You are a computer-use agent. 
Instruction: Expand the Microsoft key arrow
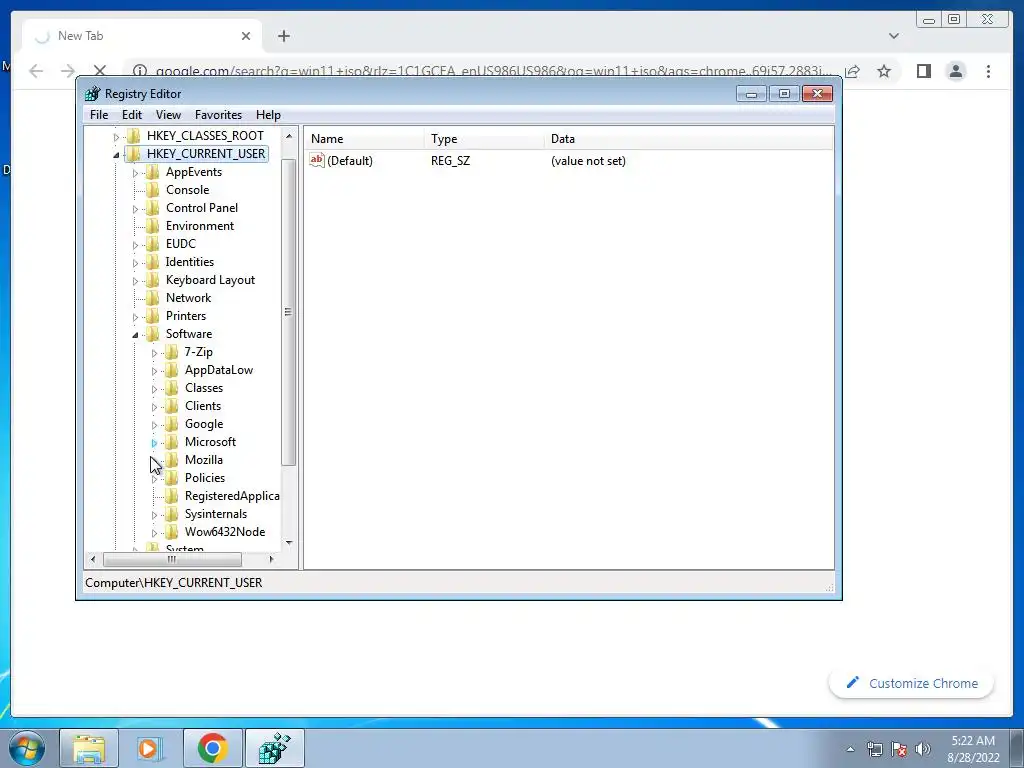pos(154,443)
